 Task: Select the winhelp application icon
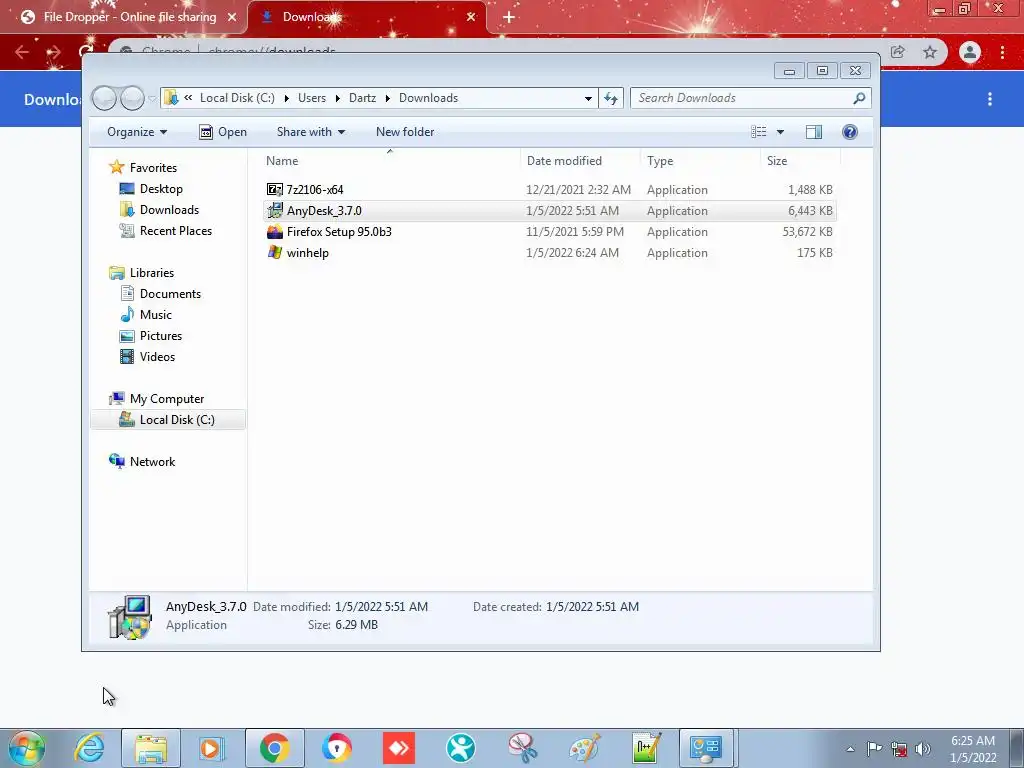point(275,252)
